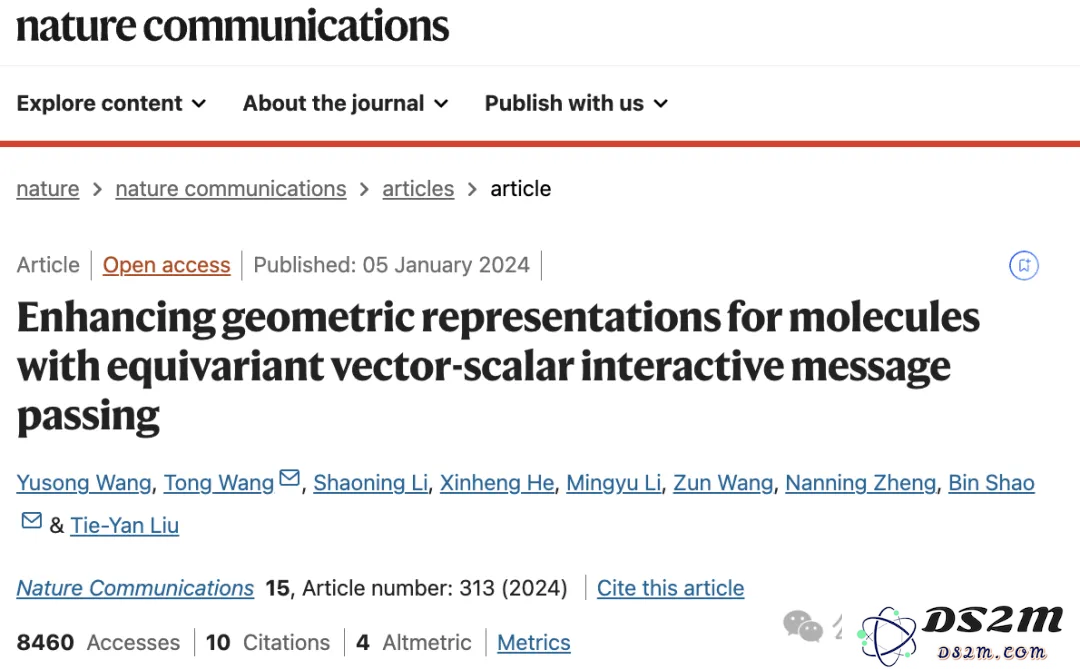
Task: View author Yusong Wang's profile
Action: pyautogui.click(x=84, y=483)
